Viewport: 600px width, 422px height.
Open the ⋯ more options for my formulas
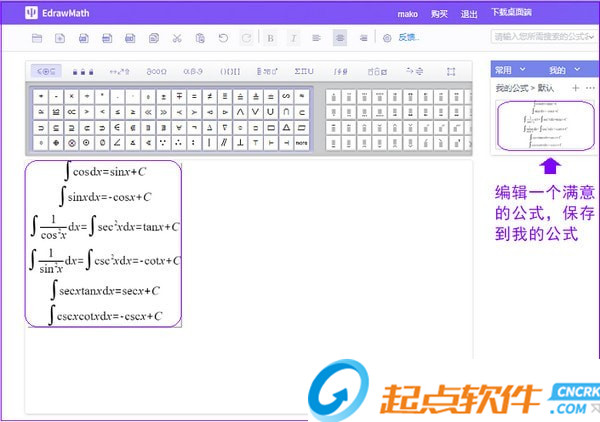tap(590, 88)
